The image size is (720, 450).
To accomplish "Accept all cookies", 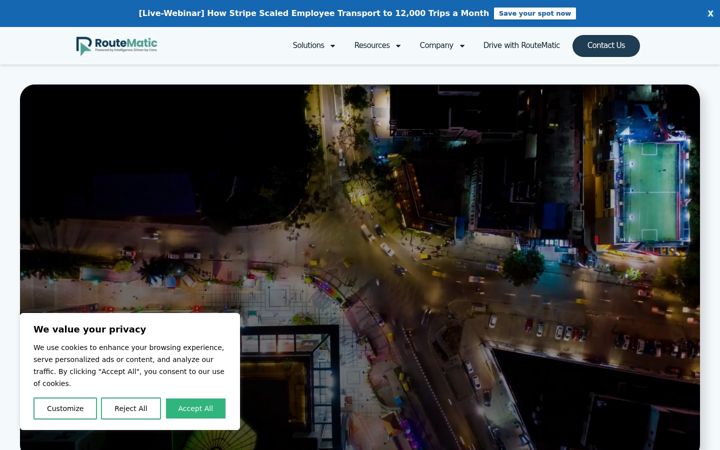I will [196, 408].
